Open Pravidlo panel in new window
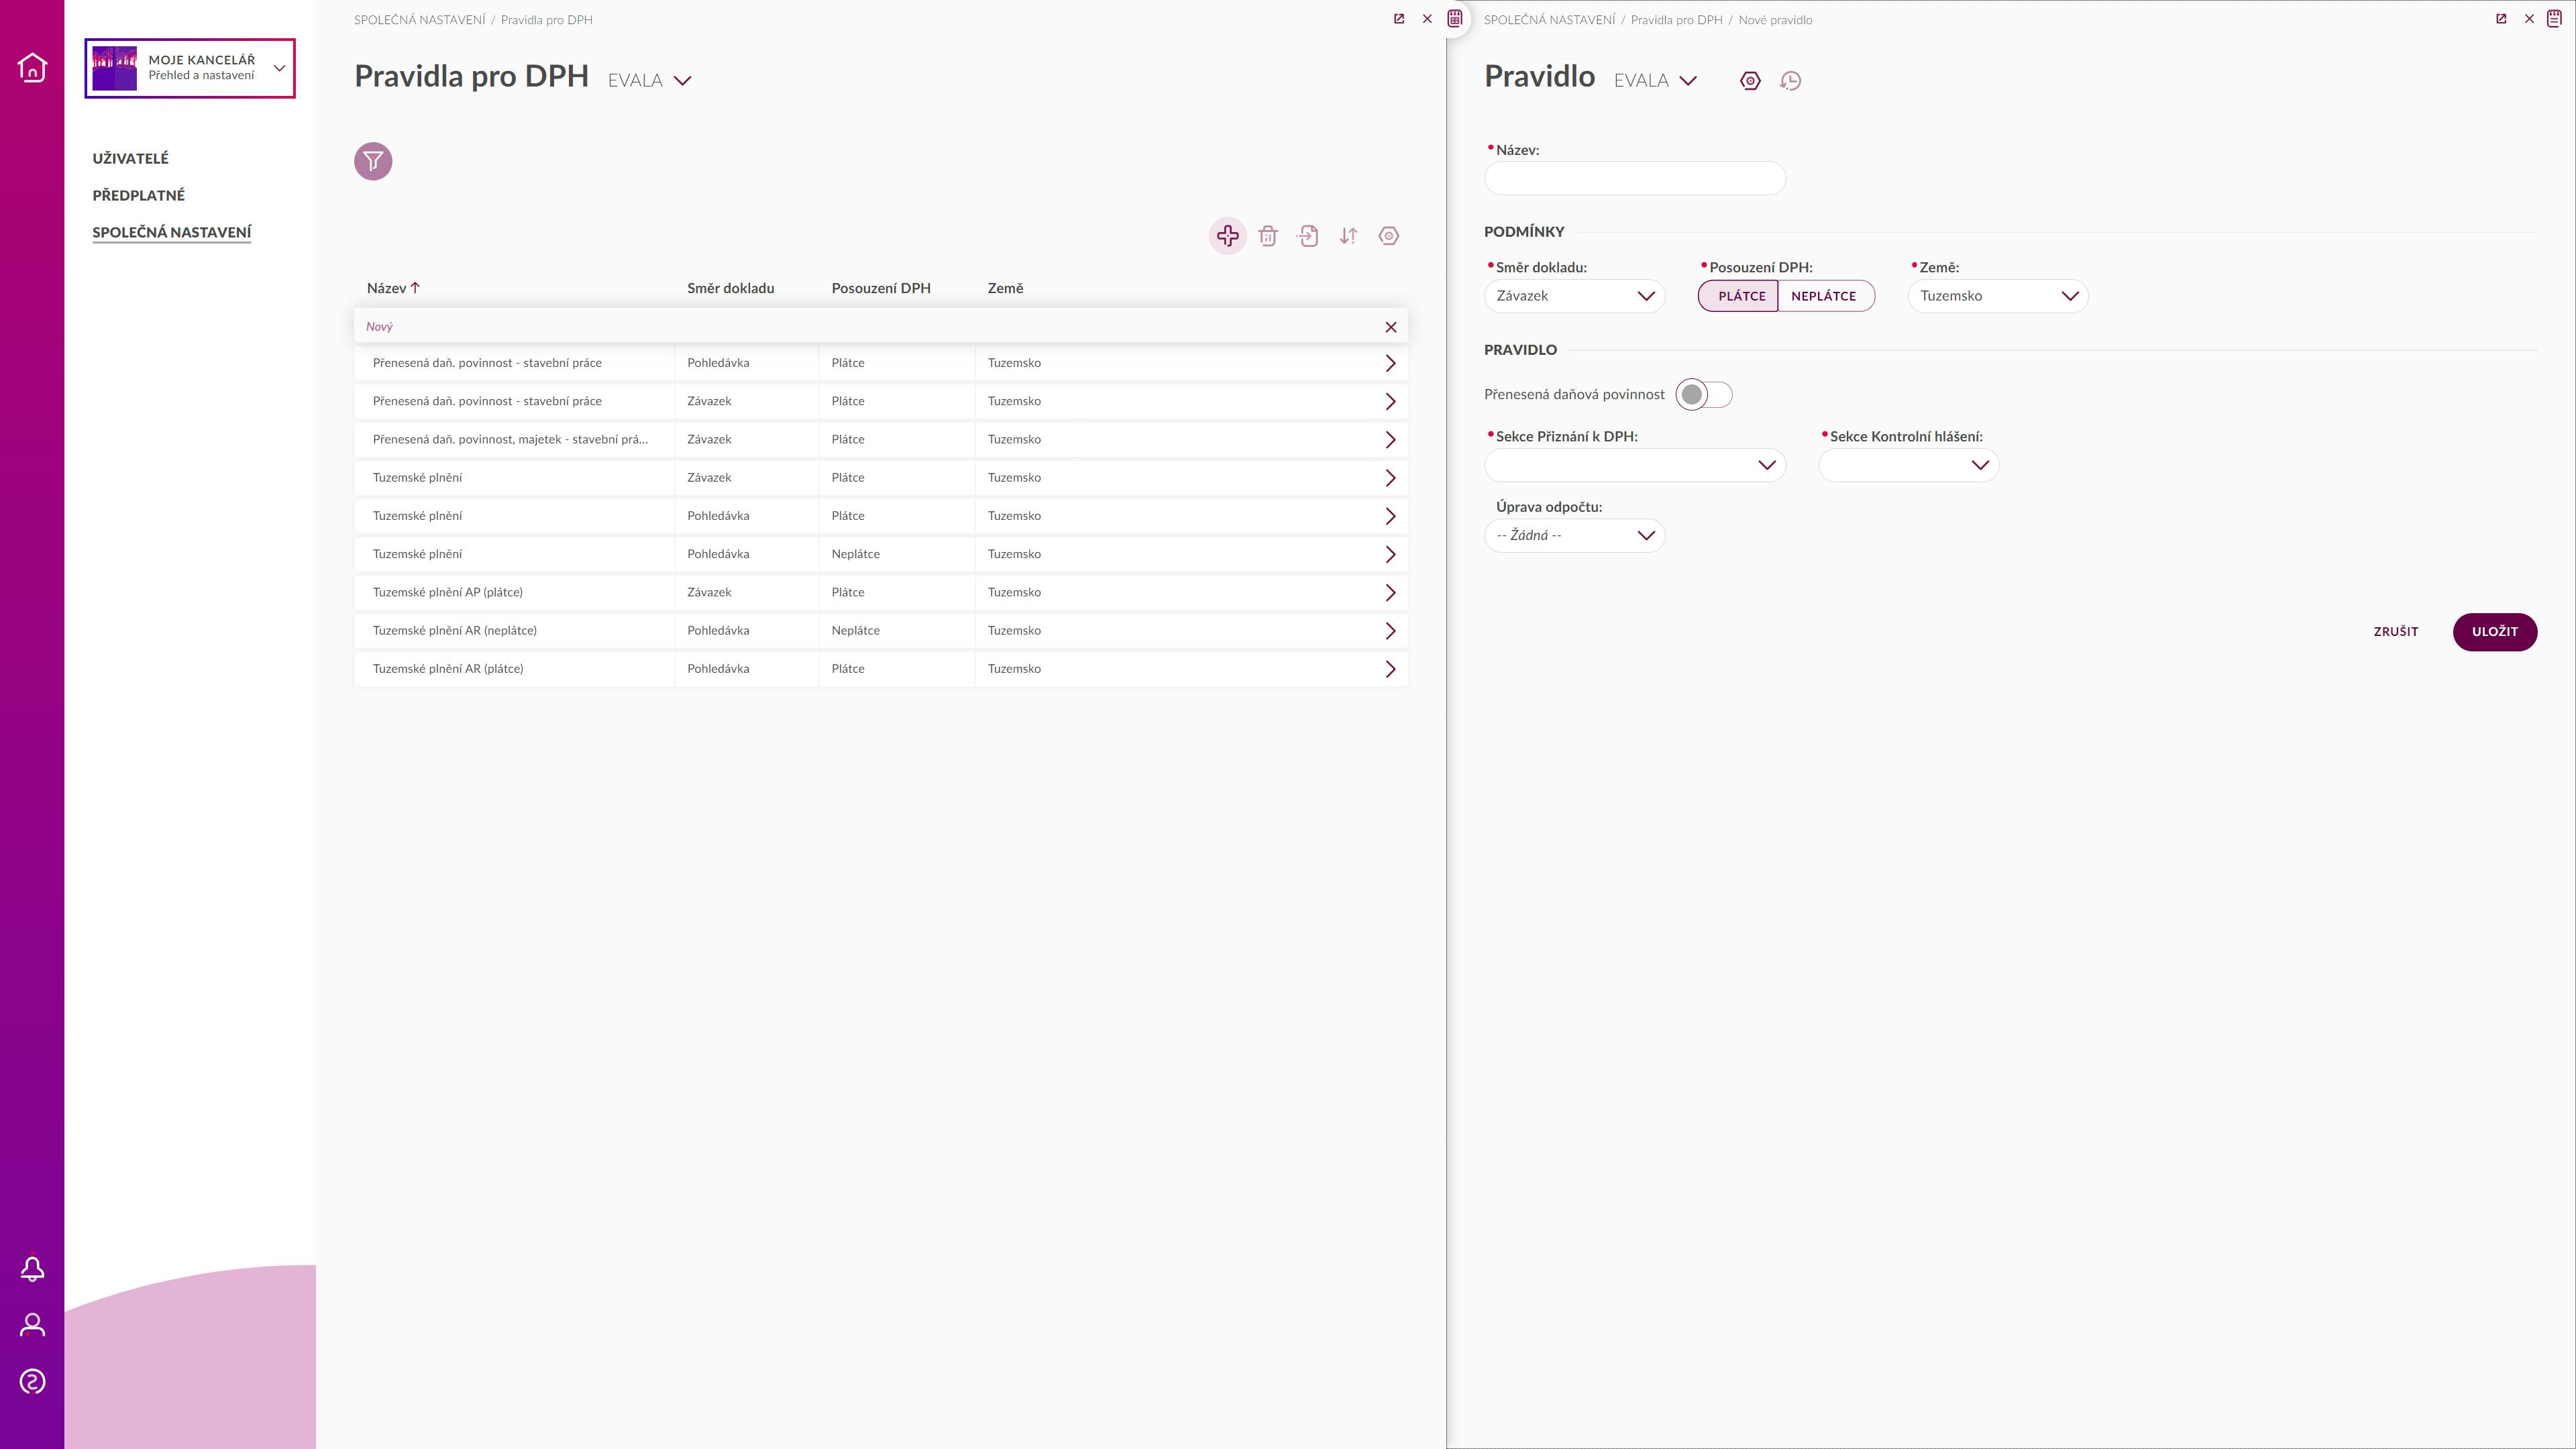The height and width of the screenshot is (1449, 2576). point(2501,19)
